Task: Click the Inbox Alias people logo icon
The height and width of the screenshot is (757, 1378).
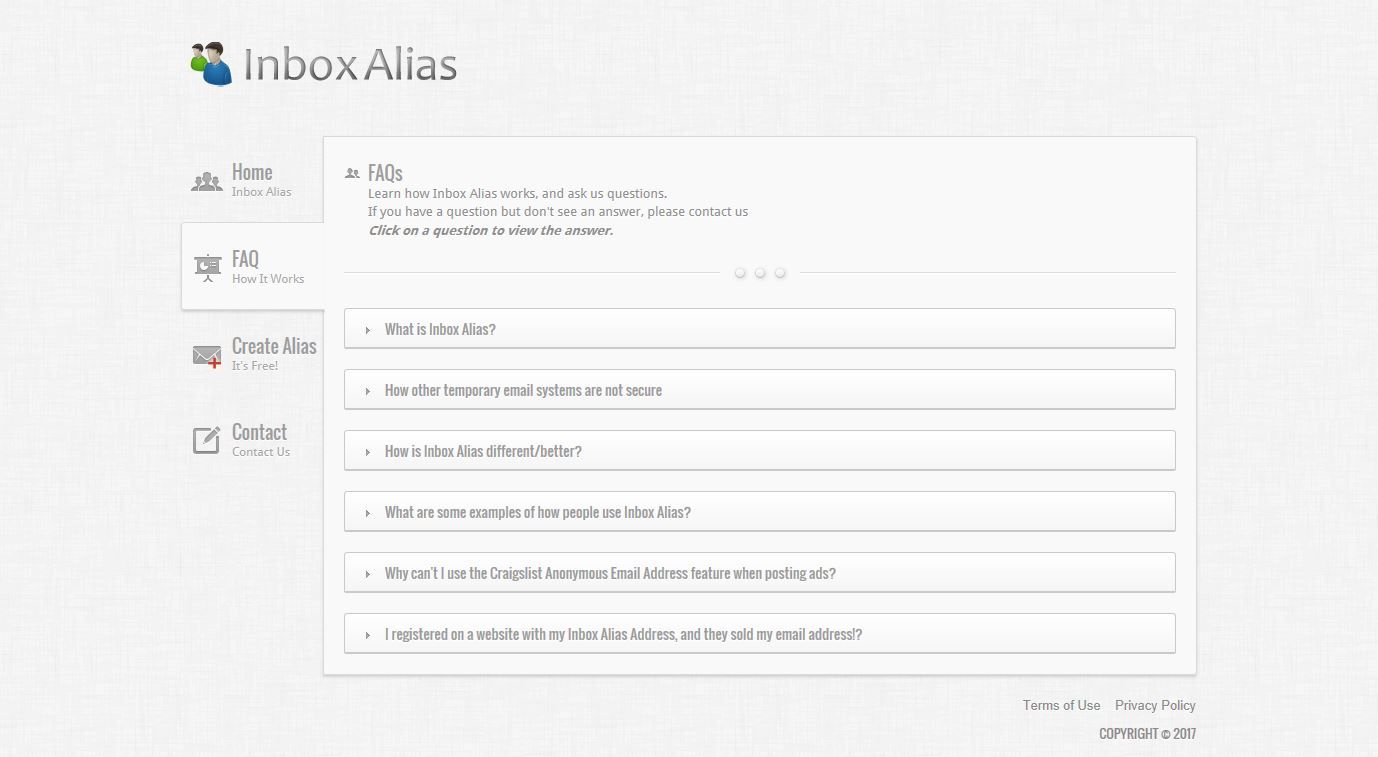Action: pos(208,62)
